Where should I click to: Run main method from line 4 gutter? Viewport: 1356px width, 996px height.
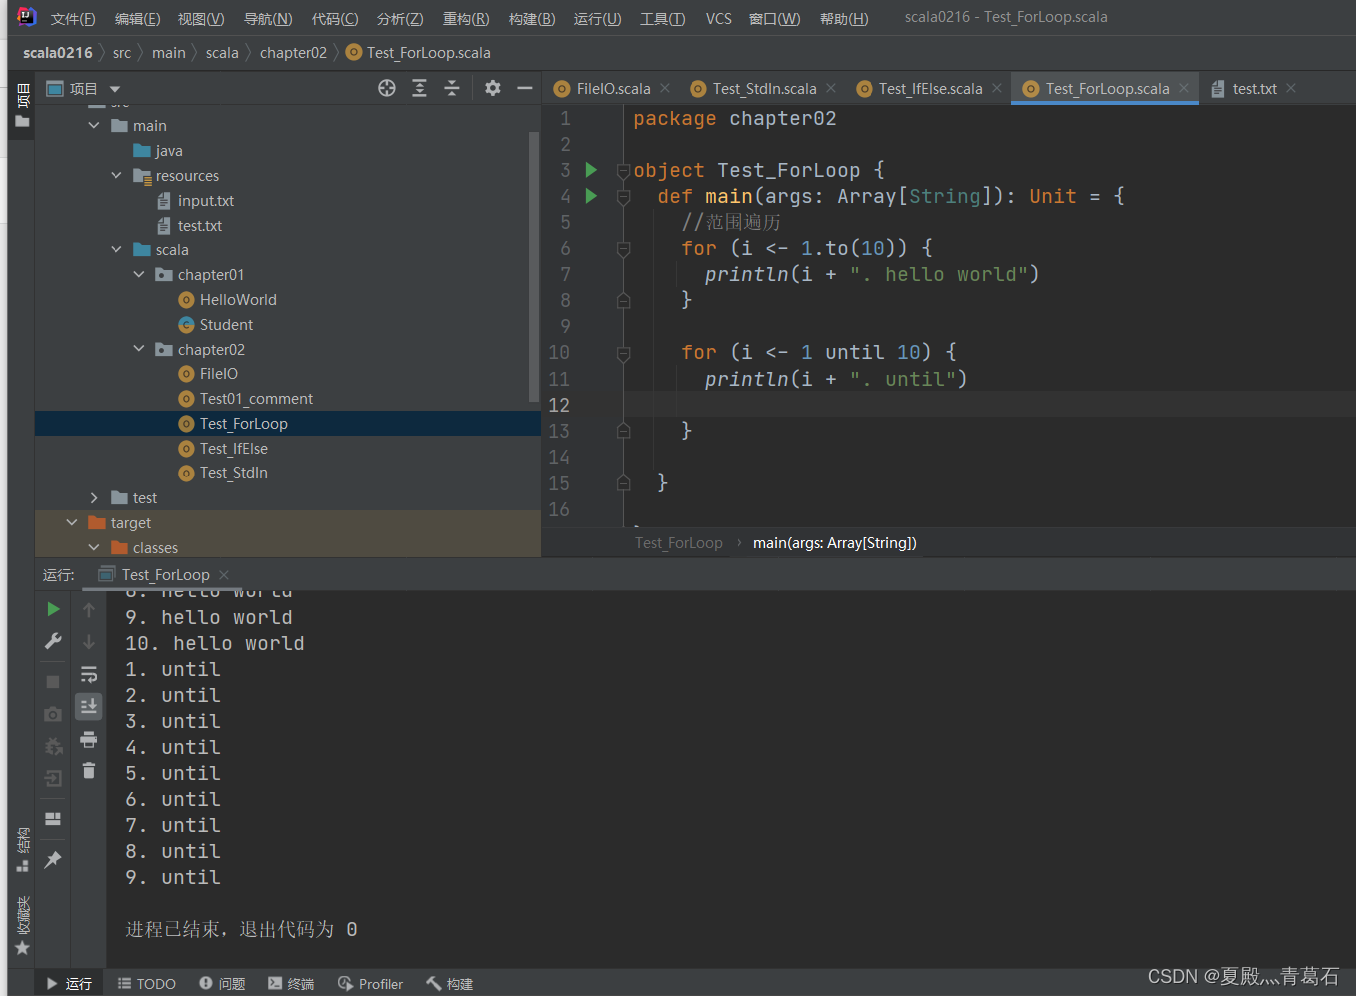591,196
